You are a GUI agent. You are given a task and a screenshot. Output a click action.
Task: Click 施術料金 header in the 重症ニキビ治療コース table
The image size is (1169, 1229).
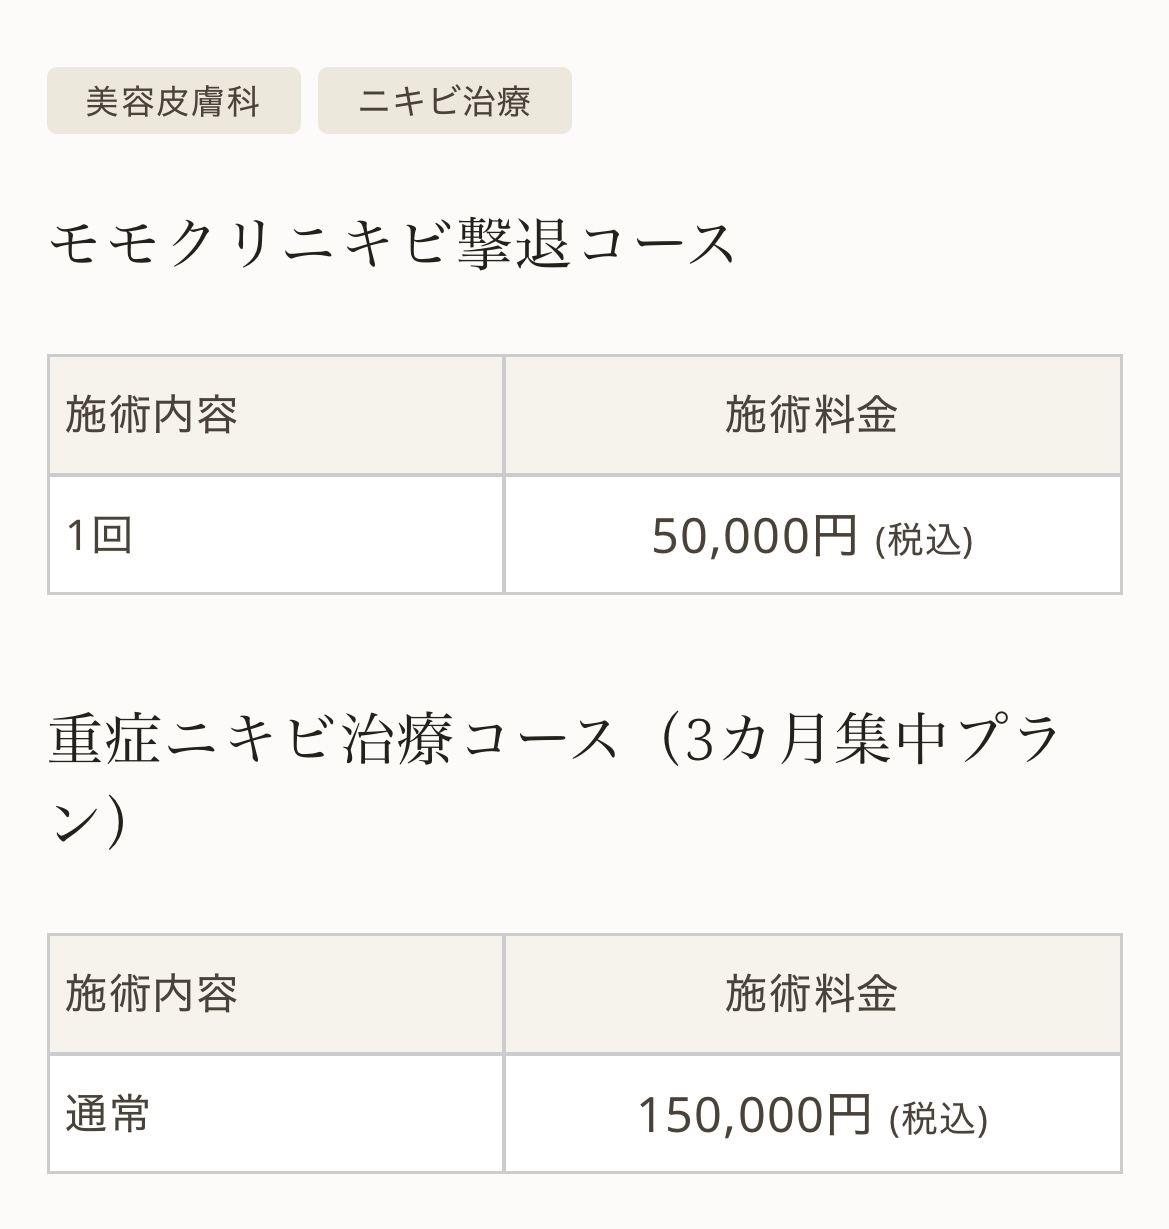pyautogui.click(x=811, y=994)
